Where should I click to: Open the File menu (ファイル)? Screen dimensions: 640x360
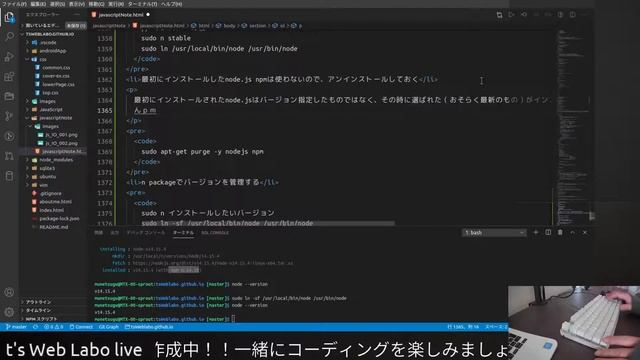14,4
